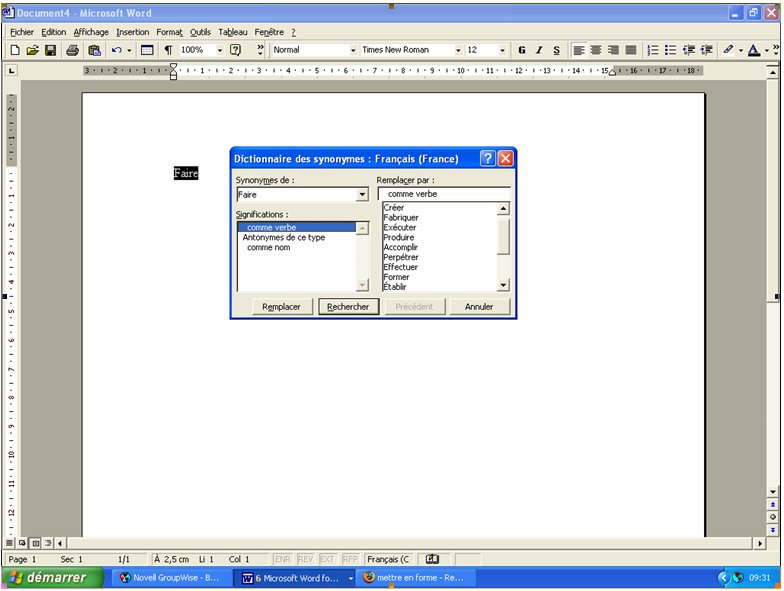784x591 pixels.
Task: Click the New blank document icon
Action: (x=15, y=50)
